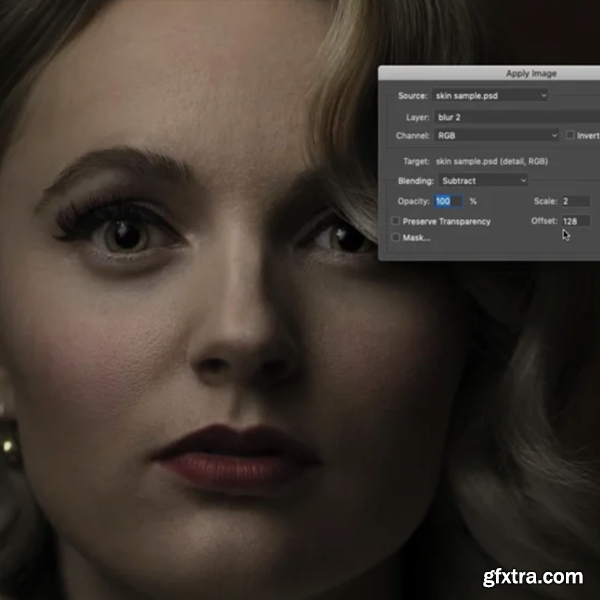Click the Opacity input field

click(448, 202)
